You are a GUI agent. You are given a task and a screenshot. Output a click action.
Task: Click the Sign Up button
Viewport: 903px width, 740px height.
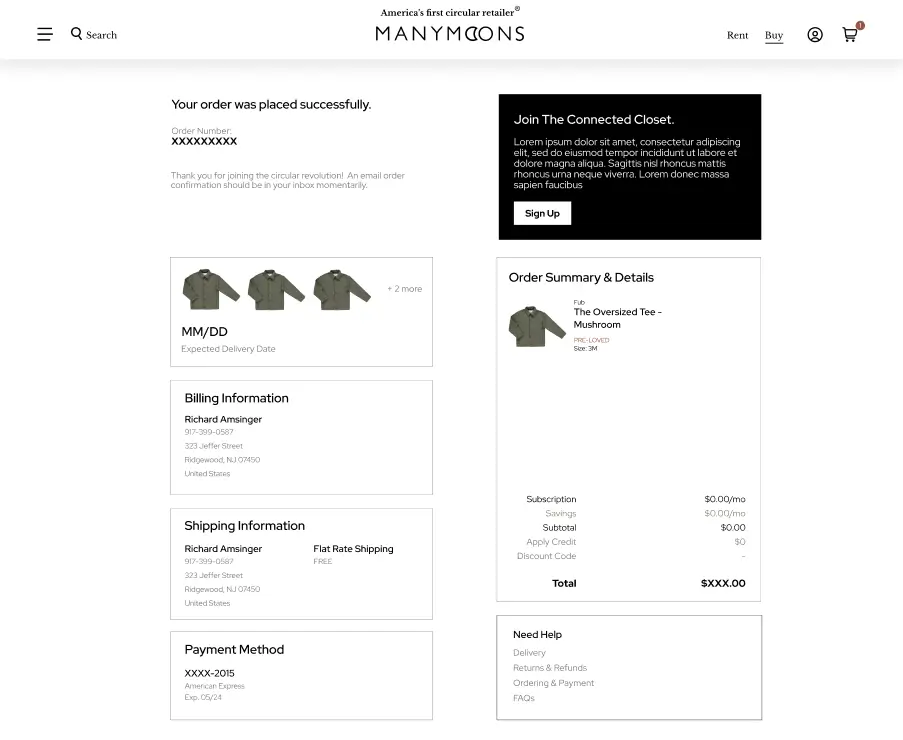[x=542, y=213]
